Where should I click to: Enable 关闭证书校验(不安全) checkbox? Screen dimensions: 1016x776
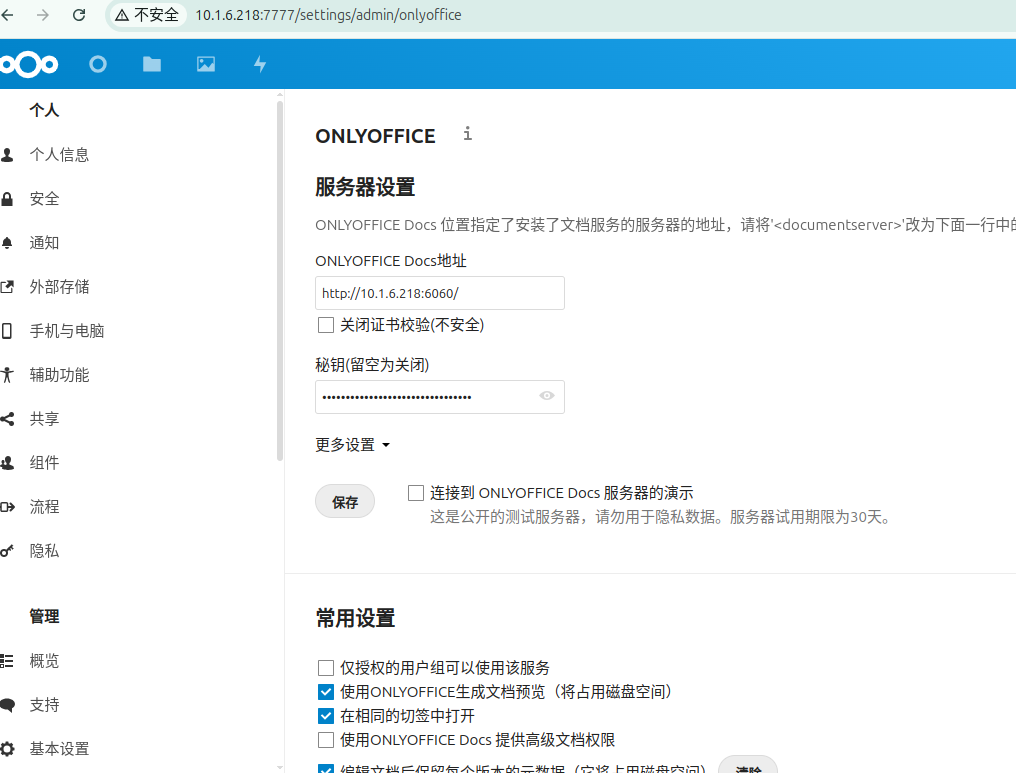click(x=326, y=325)
